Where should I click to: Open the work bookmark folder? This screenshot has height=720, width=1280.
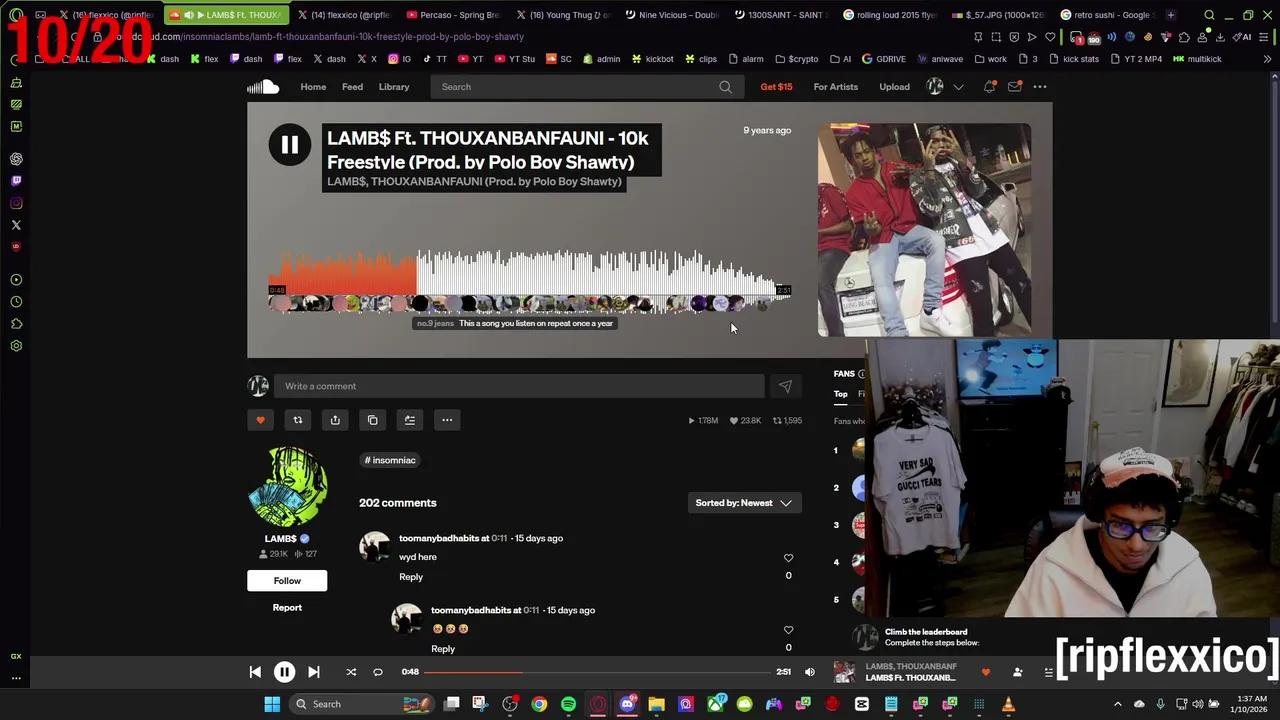point(990,59)
